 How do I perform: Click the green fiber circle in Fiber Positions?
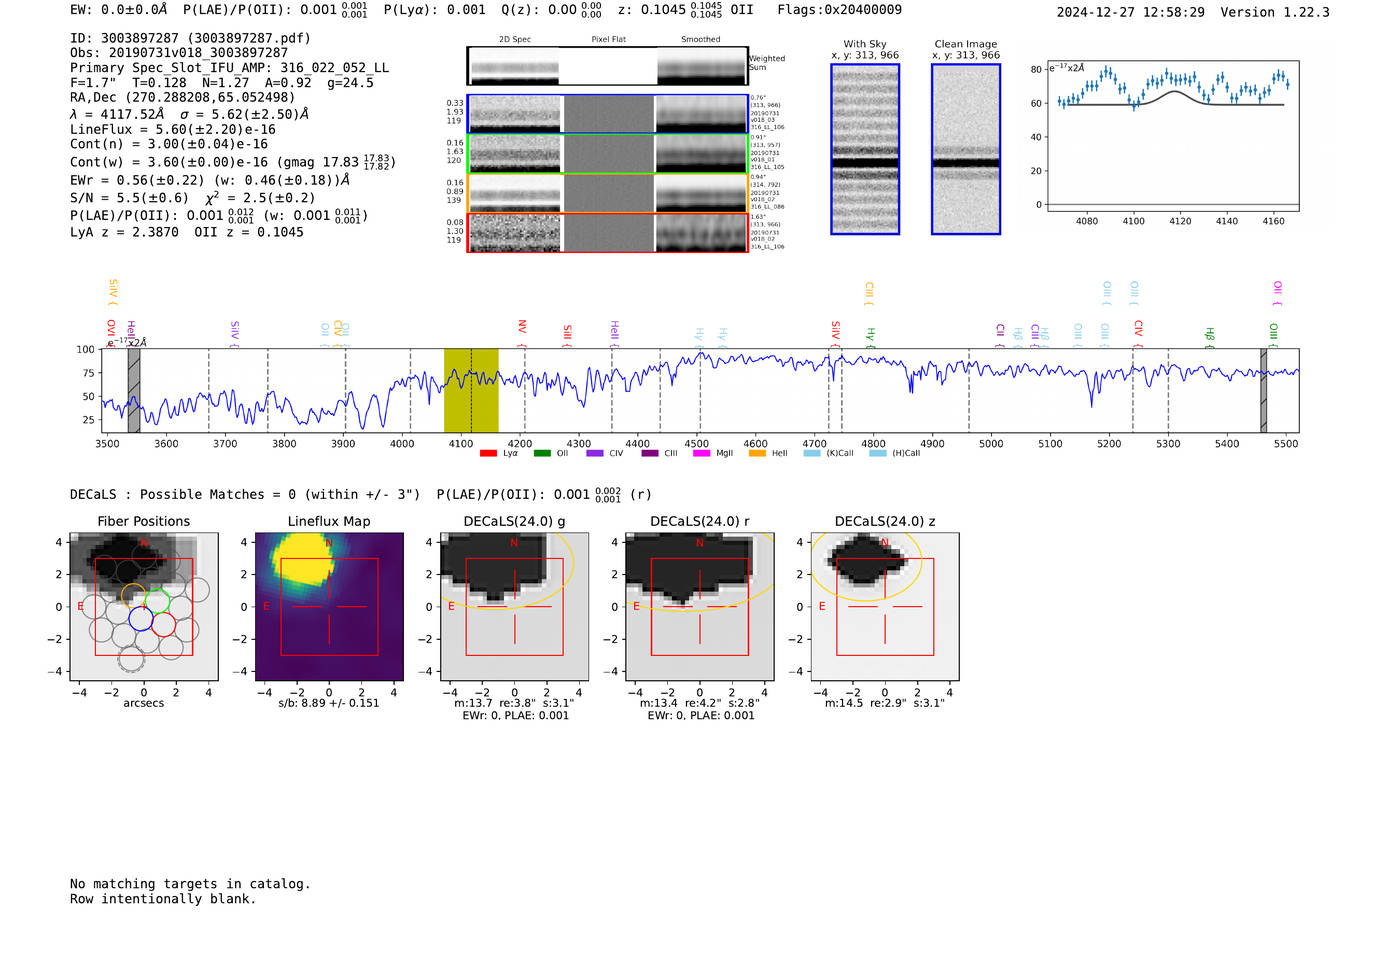tap(157, 601)
